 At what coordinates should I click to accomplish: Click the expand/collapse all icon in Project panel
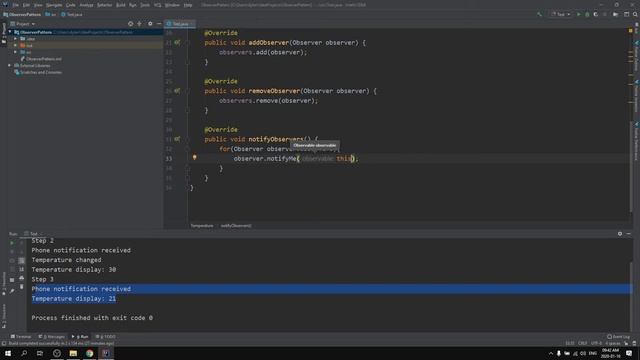tap(140, 24)
